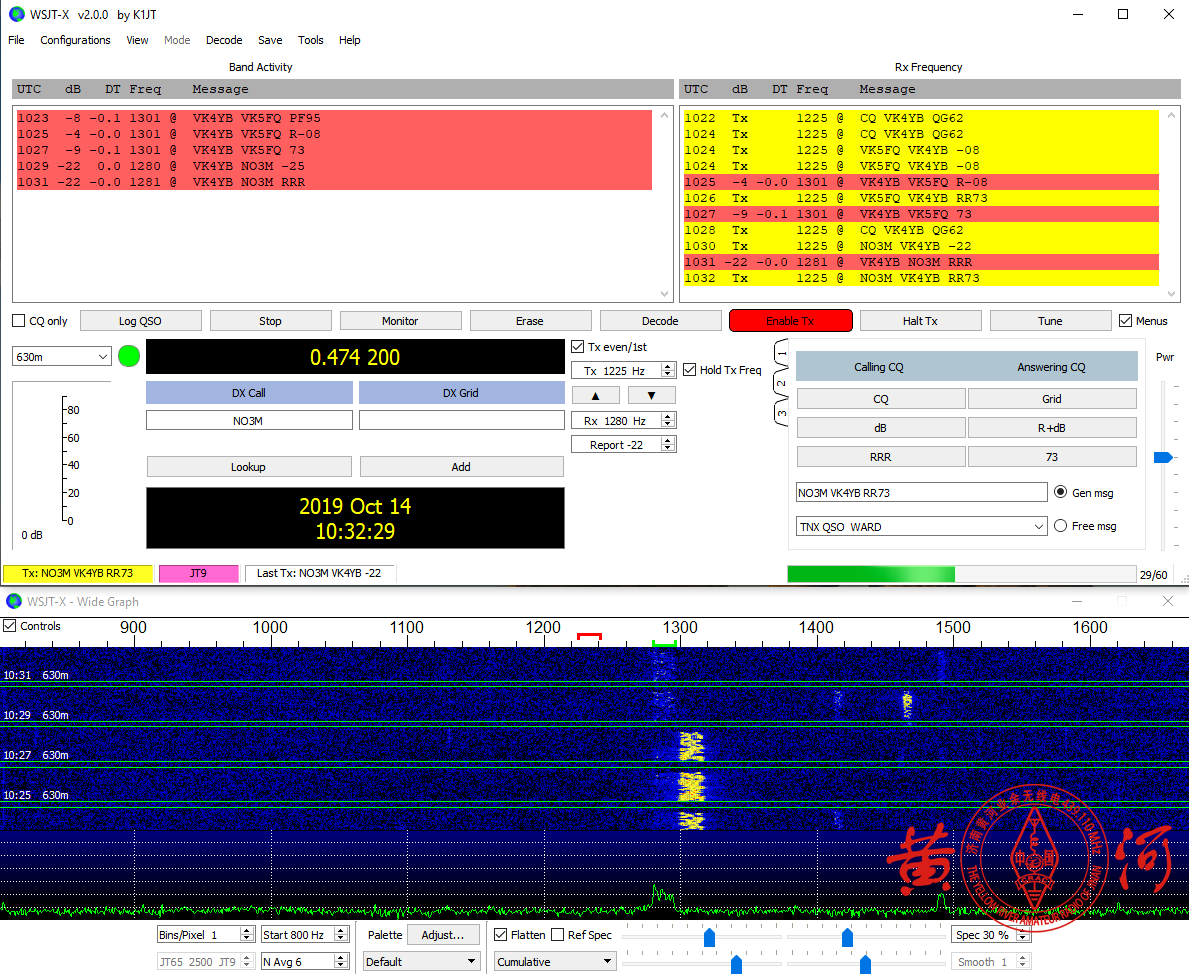
Task: Switch to tab 2 of message panel
Action: click(x=782, y=384)
